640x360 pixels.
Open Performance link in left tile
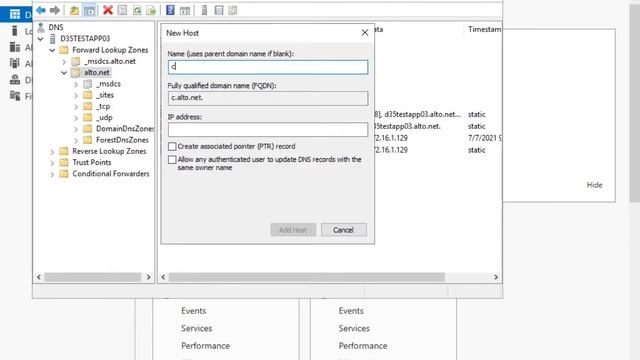pyautogui.click(x=205, y=346)
